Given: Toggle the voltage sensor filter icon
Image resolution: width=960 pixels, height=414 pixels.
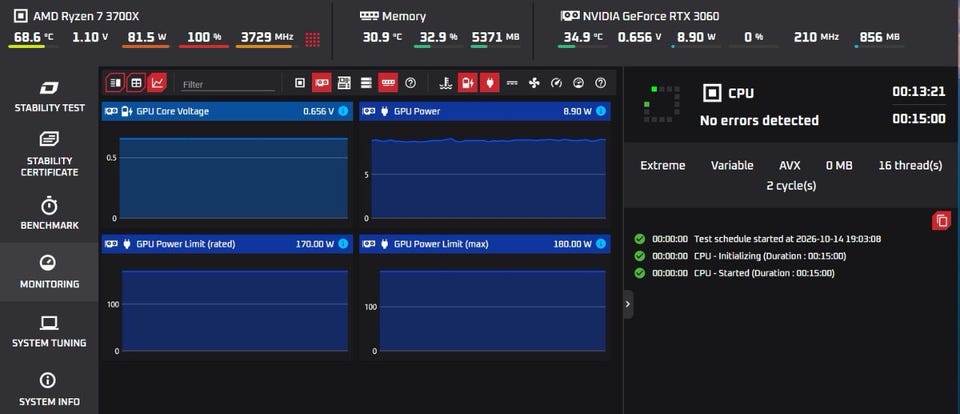Looking at the screenshot, I should (x=467, y=82).
